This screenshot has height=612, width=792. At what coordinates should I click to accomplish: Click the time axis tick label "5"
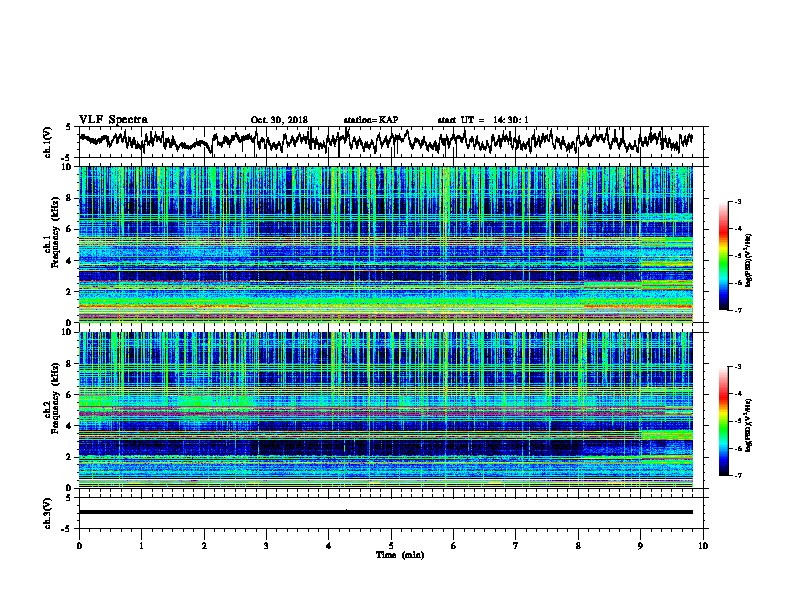click(391, 546)
